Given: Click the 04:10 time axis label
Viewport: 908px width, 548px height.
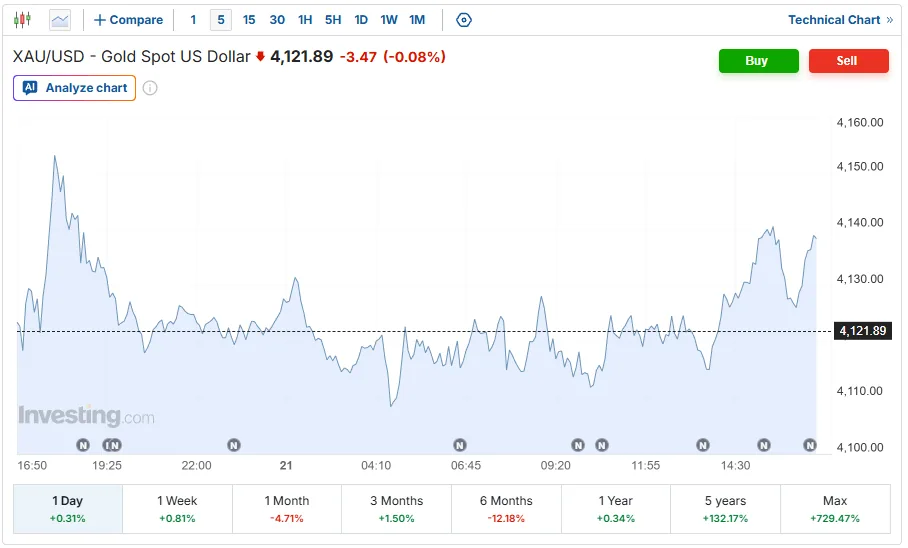Looking at the screenshot, I should click(x=376, y=465).
